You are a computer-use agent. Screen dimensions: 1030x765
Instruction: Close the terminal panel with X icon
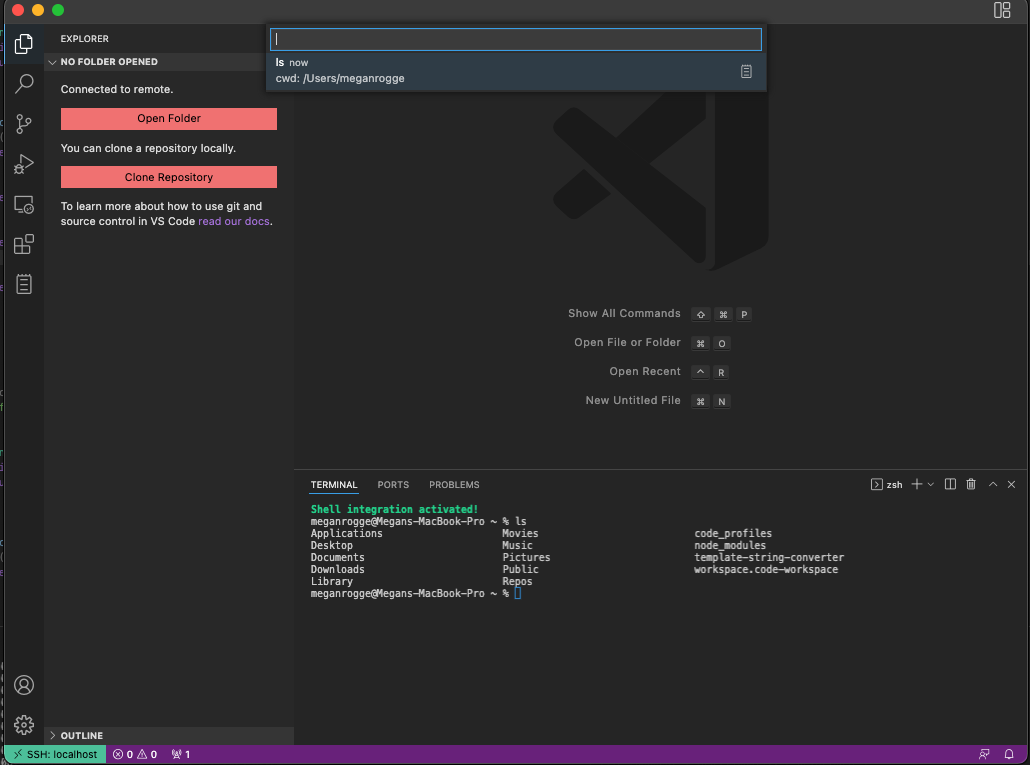coord(1012,484)
